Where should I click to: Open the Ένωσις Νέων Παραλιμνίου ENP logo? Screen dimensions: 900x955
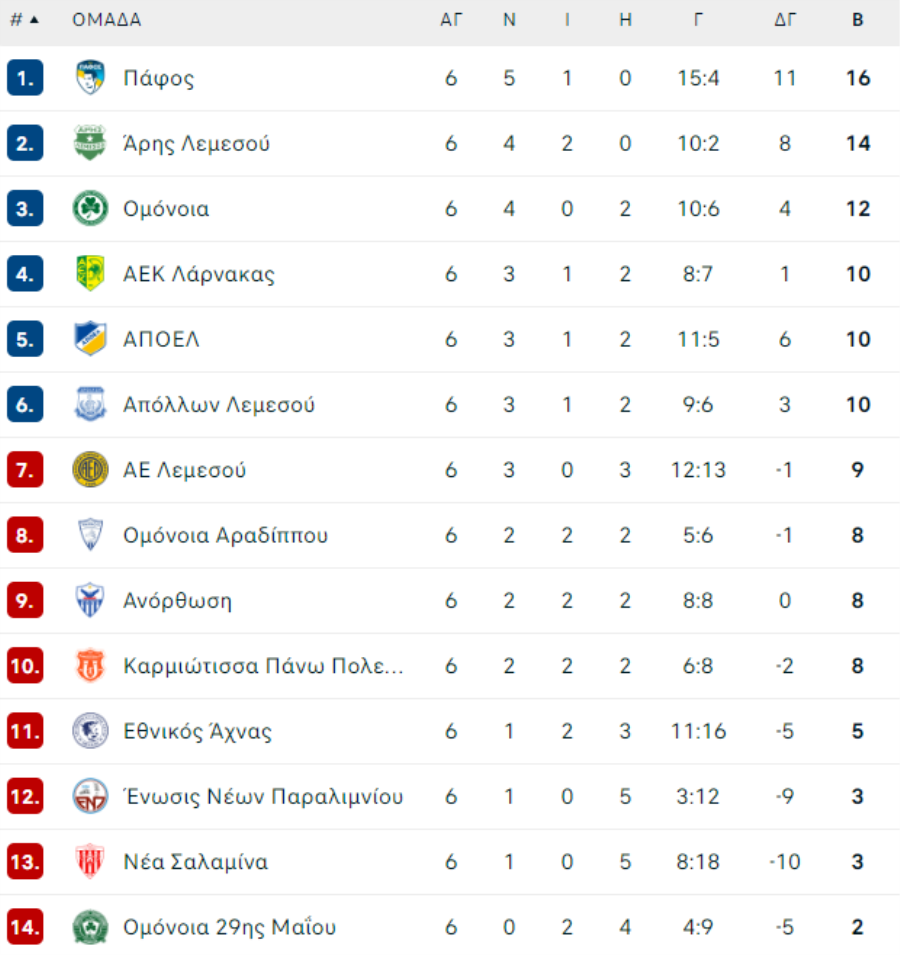coord(90,796)
